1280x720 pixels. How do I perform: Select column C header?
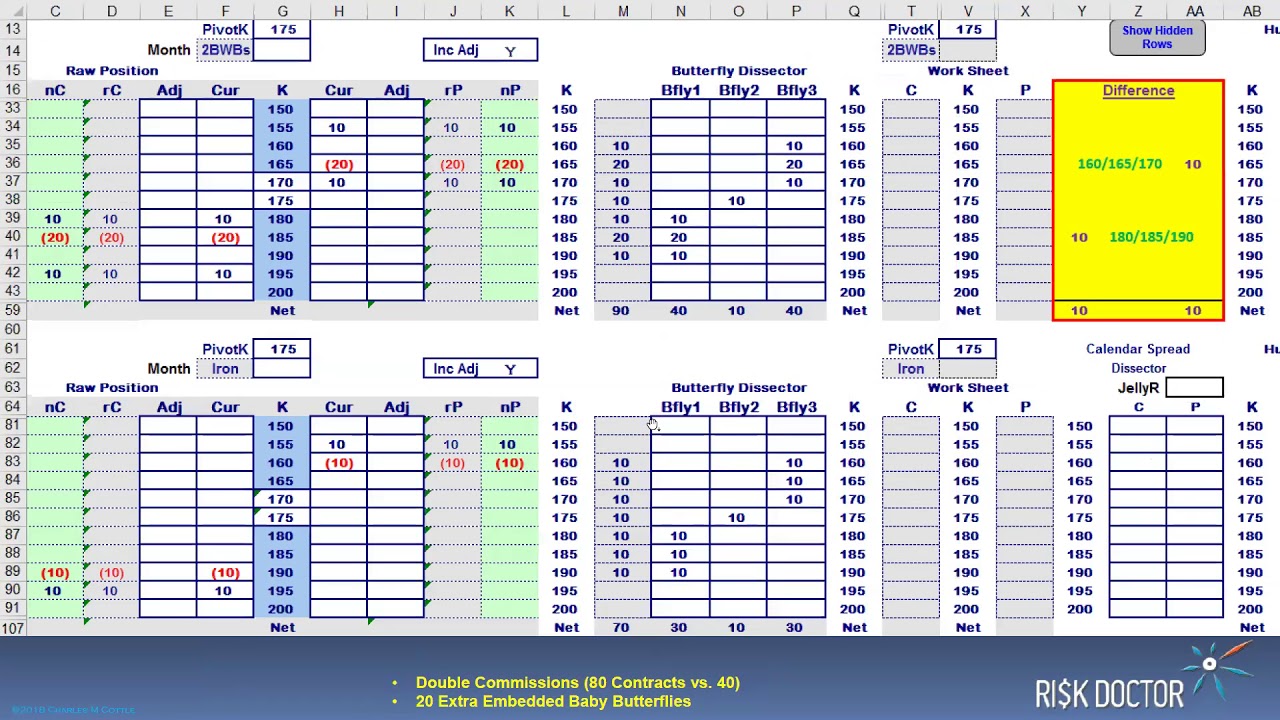click(55, 11)
